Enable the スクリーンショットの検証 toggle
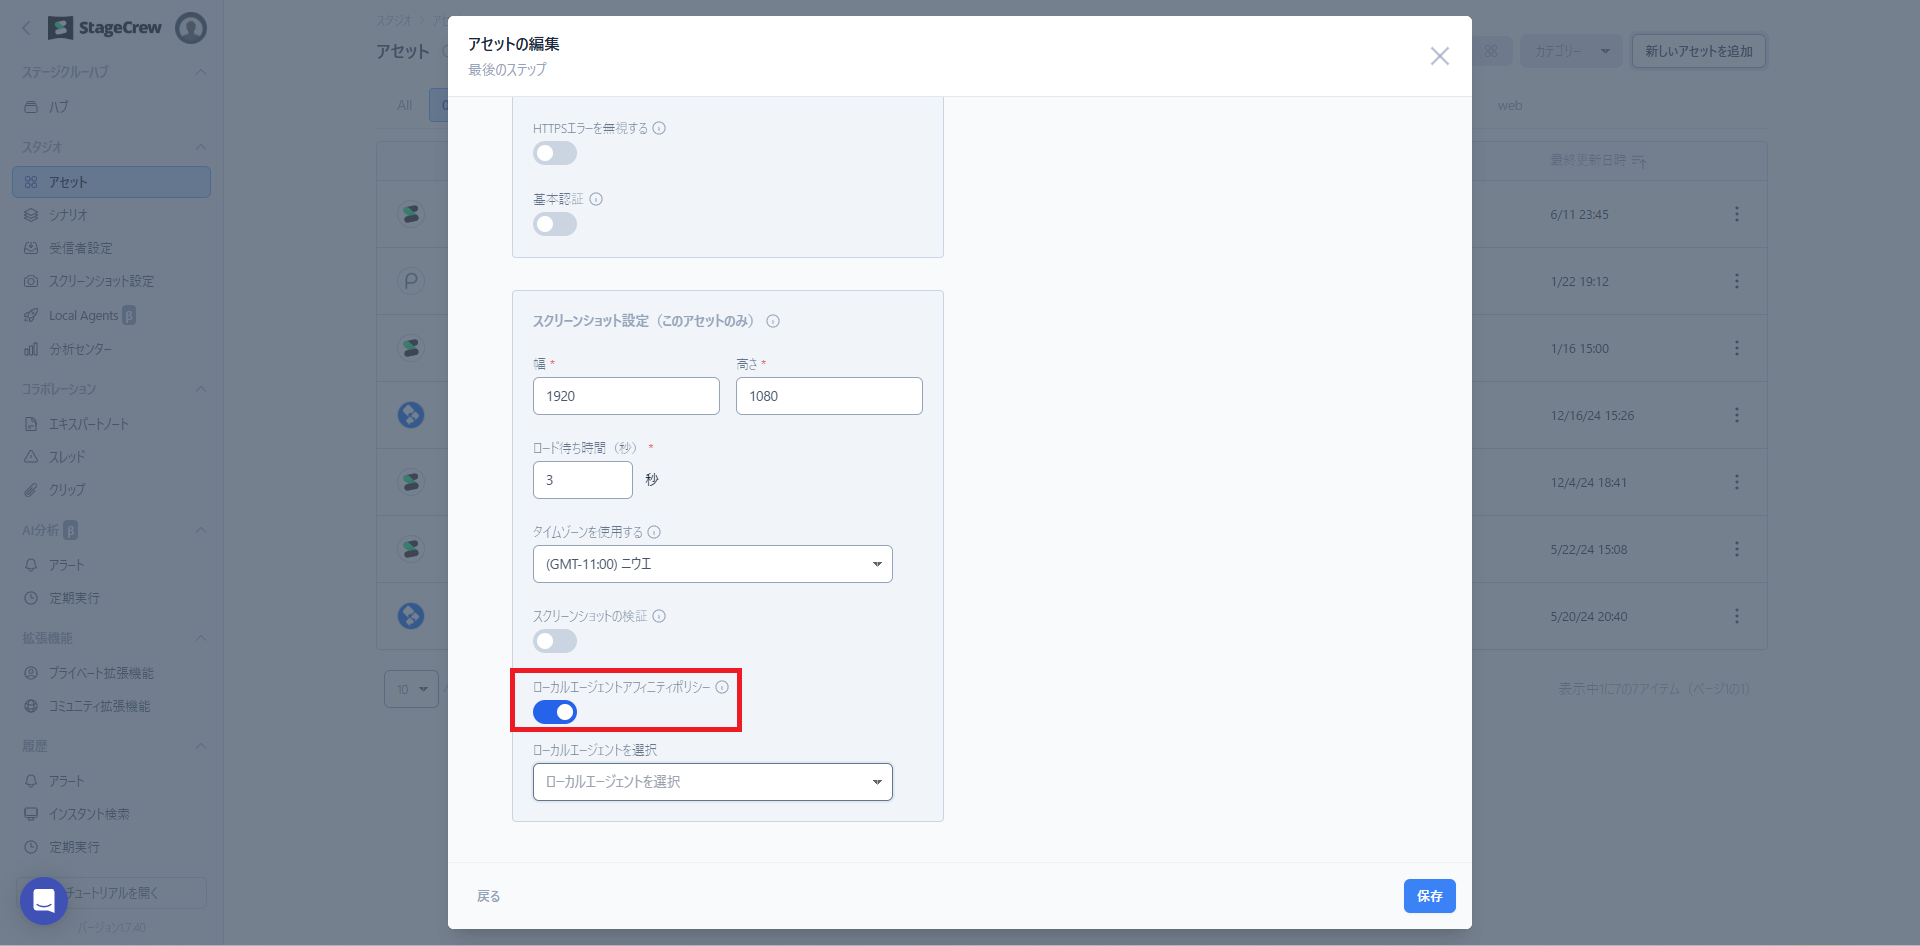 point(555,641)
